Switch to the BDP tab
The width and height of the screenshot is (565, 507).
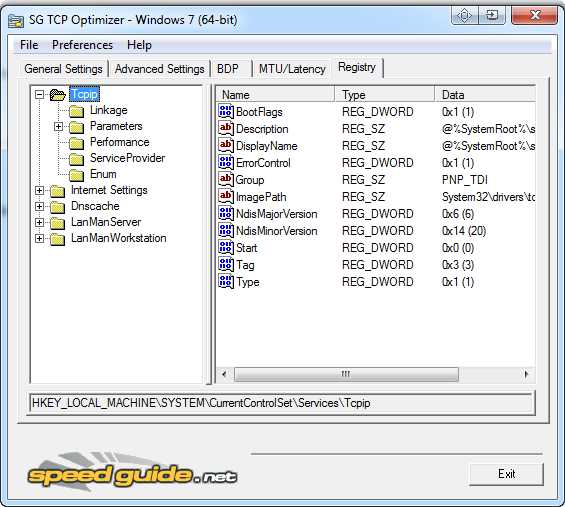(x=231, y=68)
